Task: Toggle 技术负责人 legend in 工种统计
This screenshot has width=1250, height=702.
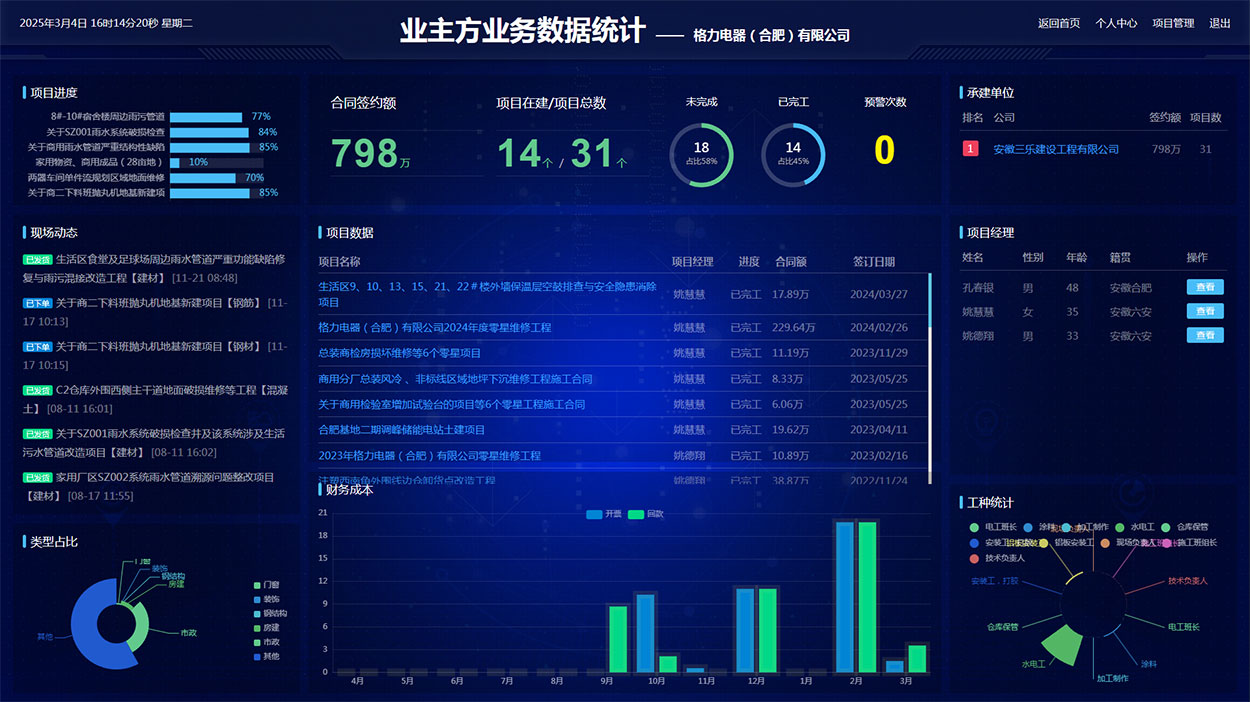Action: (997, 558)
